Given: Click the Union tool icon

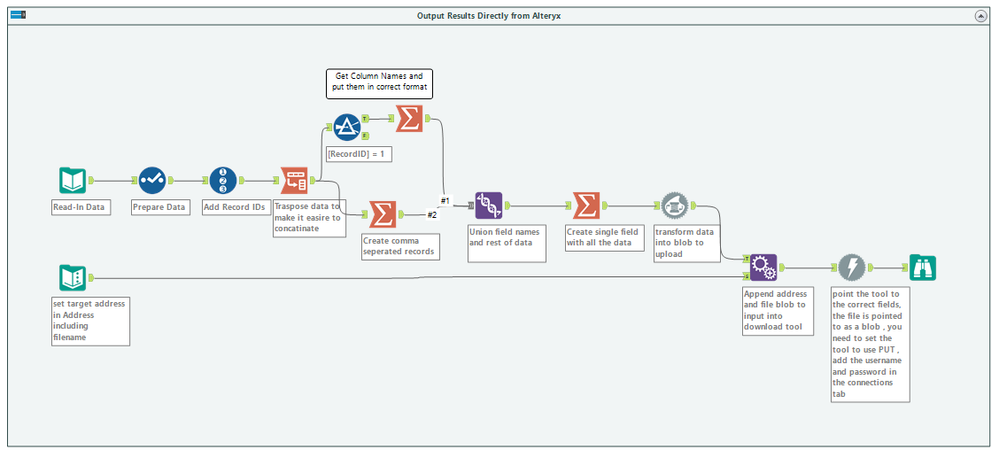Looking at the screenshot, I should (x=489, y=205).
